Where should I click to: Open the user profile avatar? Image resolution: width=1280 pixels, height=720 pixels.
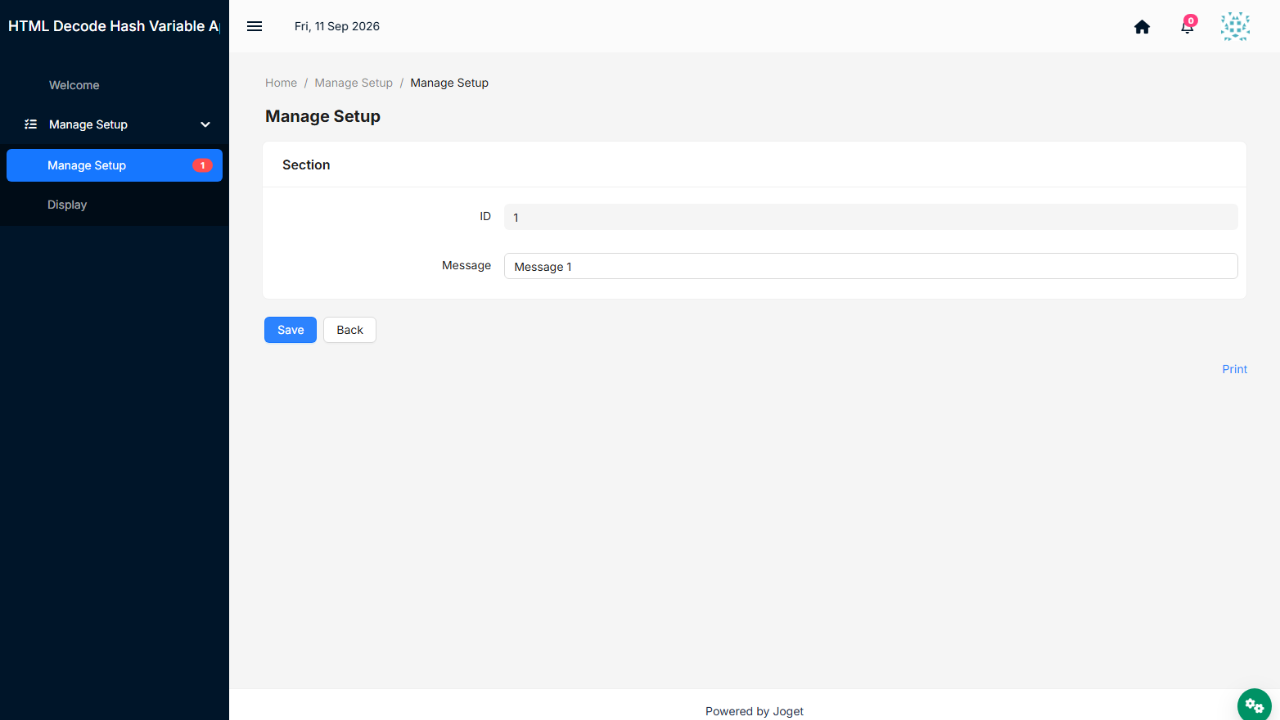[1235, 27]
